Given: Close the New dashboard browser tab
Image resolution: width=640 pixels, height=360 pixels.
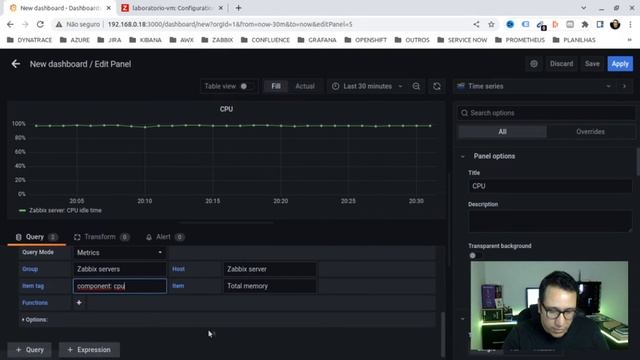Looking at the screenshot, I should (109, 8).
